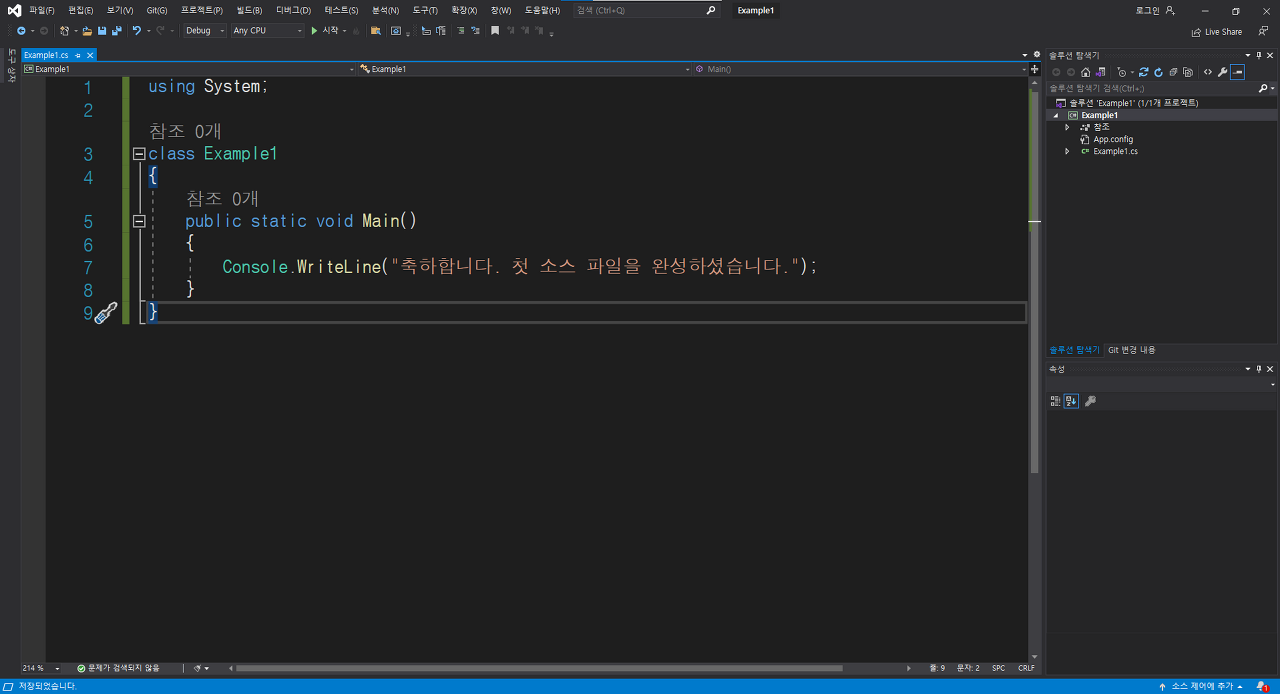Click the CRLF line ending indicator

click(x=1026, y=668)
